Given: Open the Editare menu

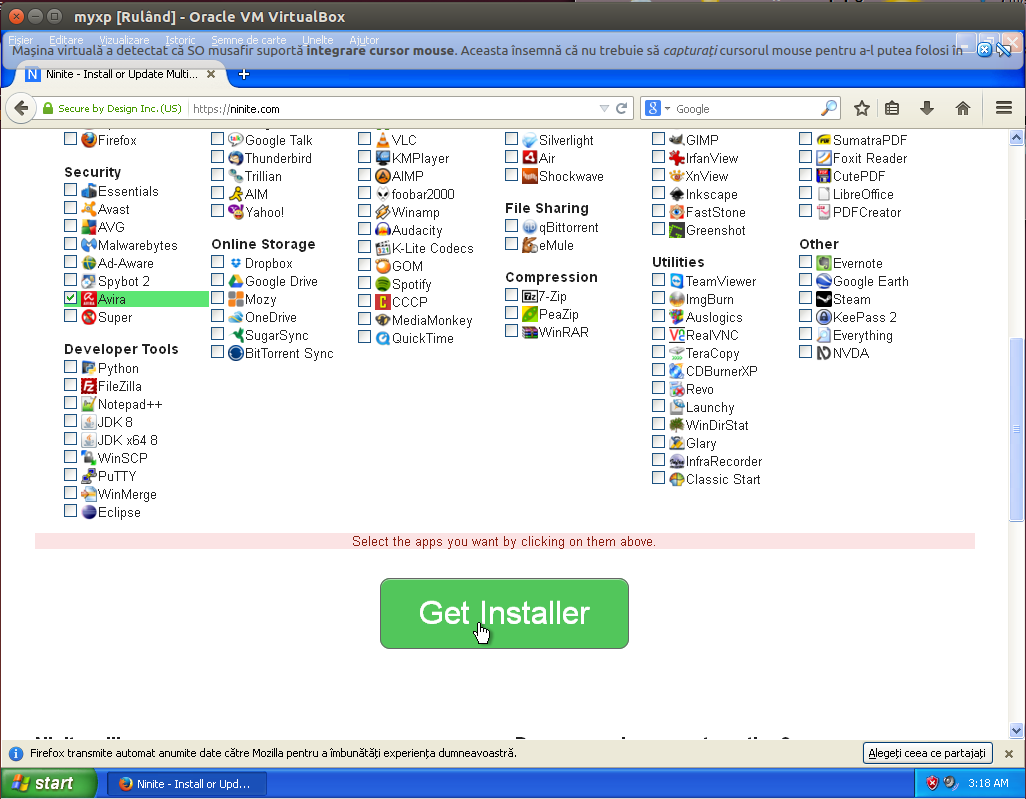Looking at the screenshot, I should coord(66,40).
